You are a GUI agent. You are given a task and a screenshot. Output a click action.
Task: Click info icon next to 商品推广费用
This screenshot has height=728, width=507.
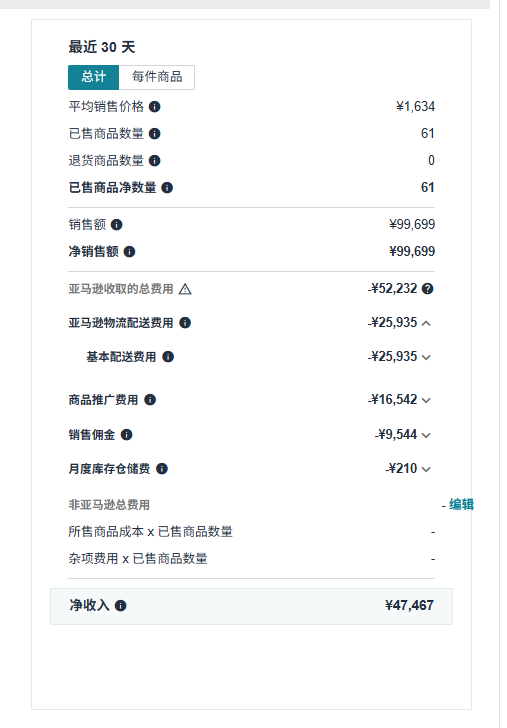(150, 400)
